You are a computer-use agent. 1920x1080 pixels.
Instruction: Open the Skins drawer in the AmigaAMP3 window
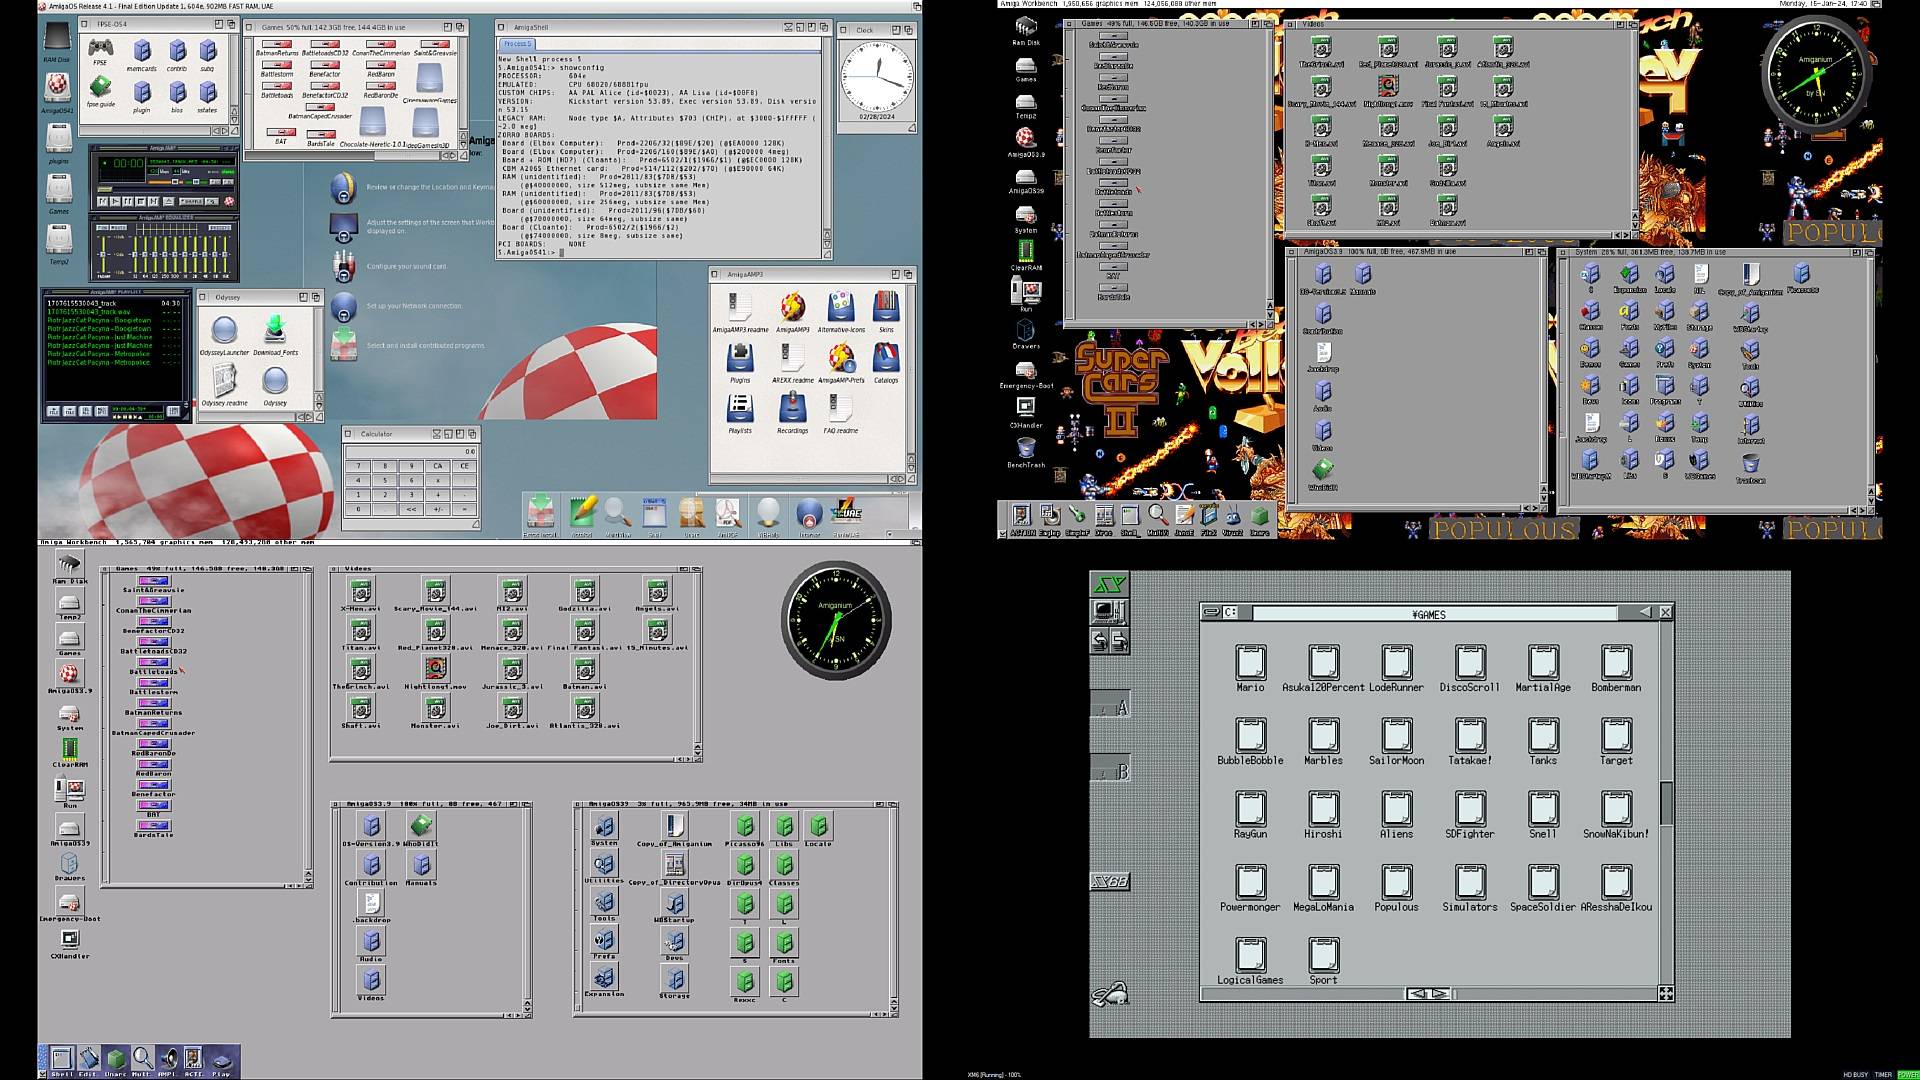pyautogui.click(x=885, y=307)
